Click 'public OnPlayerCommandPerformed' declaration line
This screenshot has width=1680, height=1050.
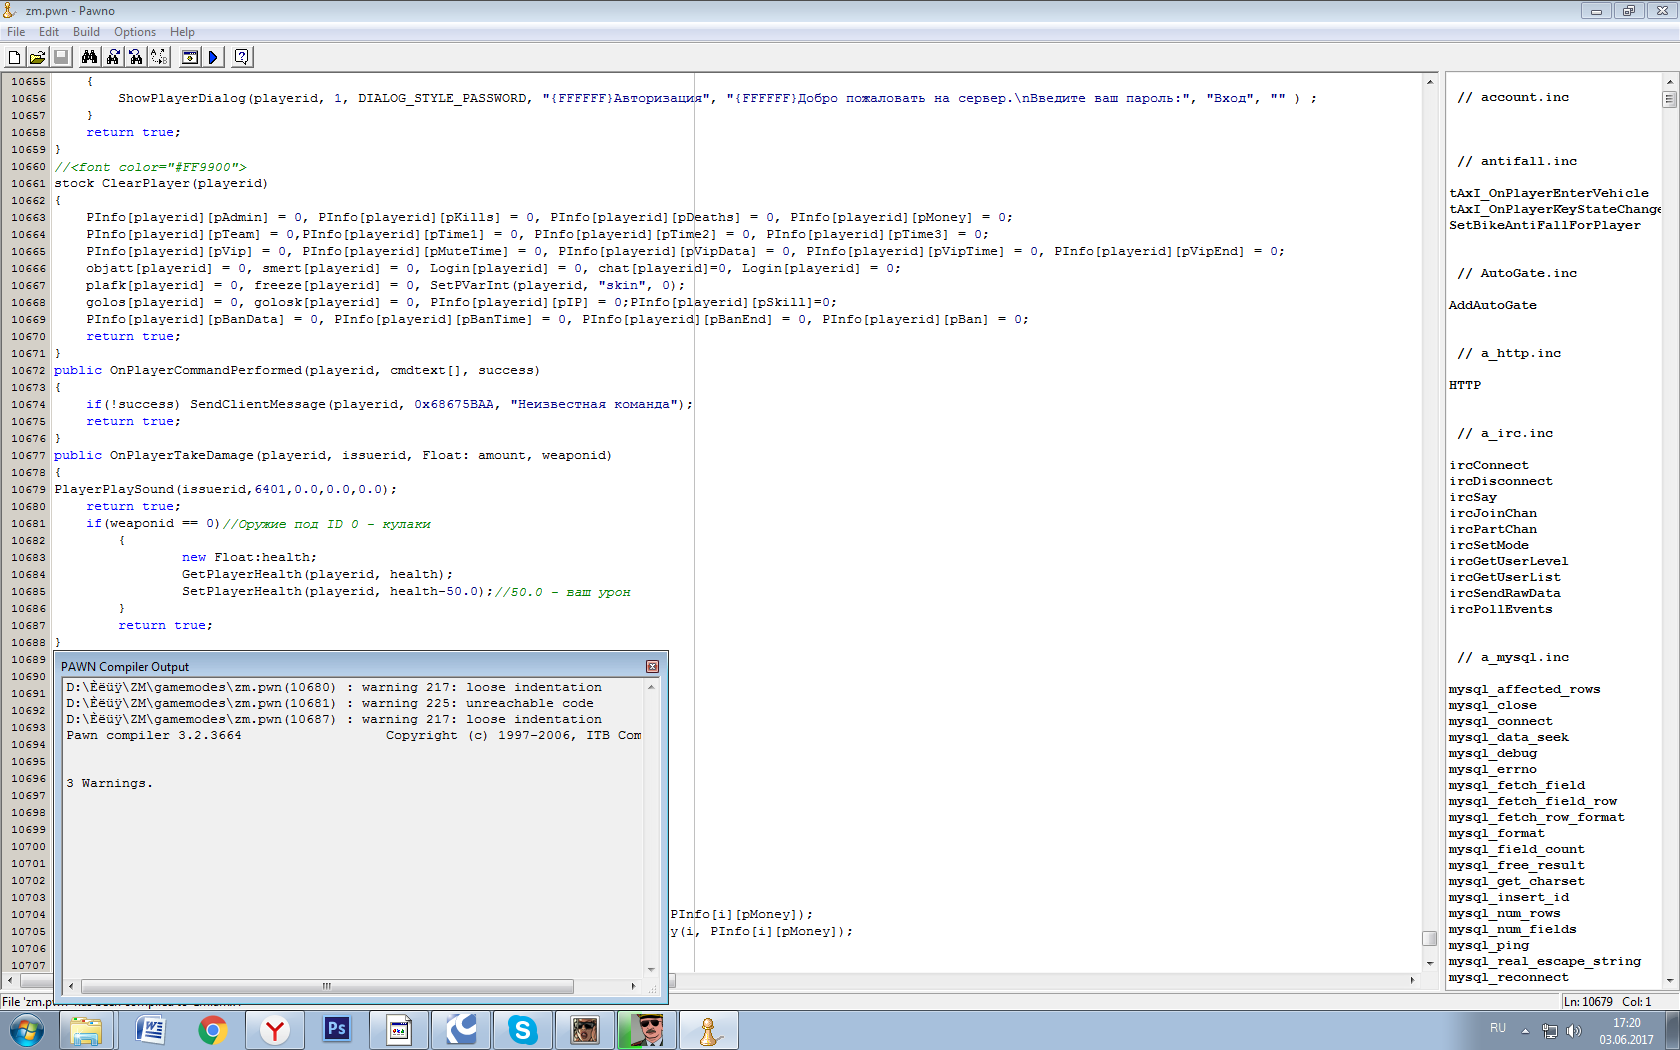(x=297, y=370)
